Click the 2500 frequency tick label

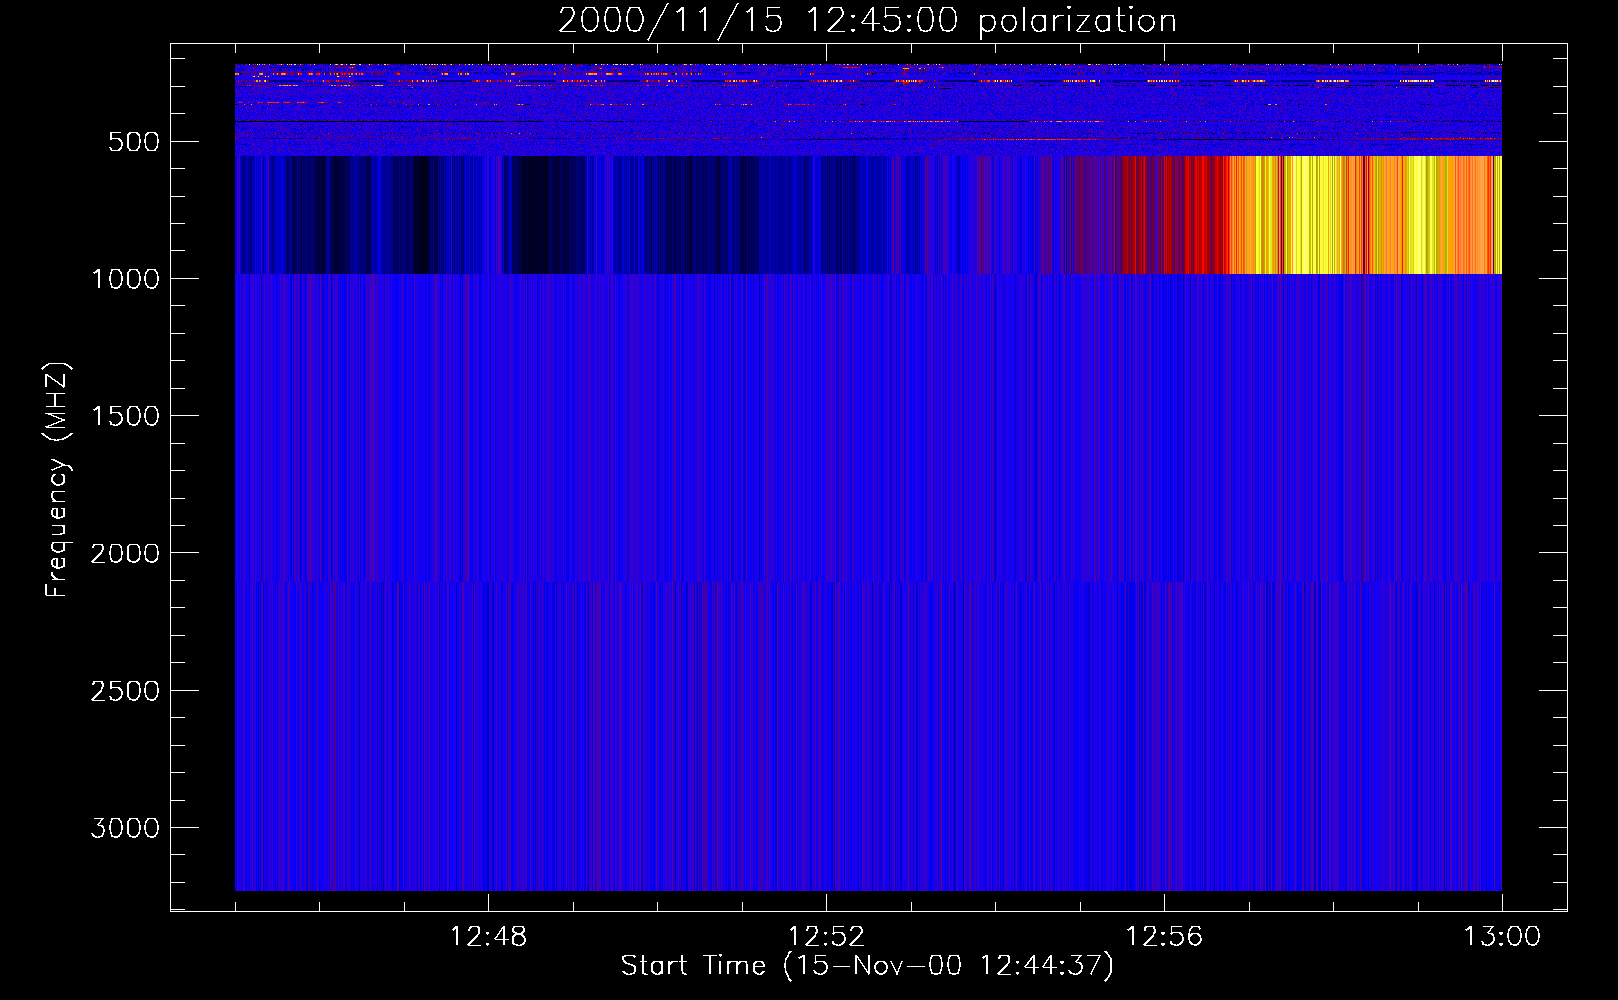click(125, 691)
